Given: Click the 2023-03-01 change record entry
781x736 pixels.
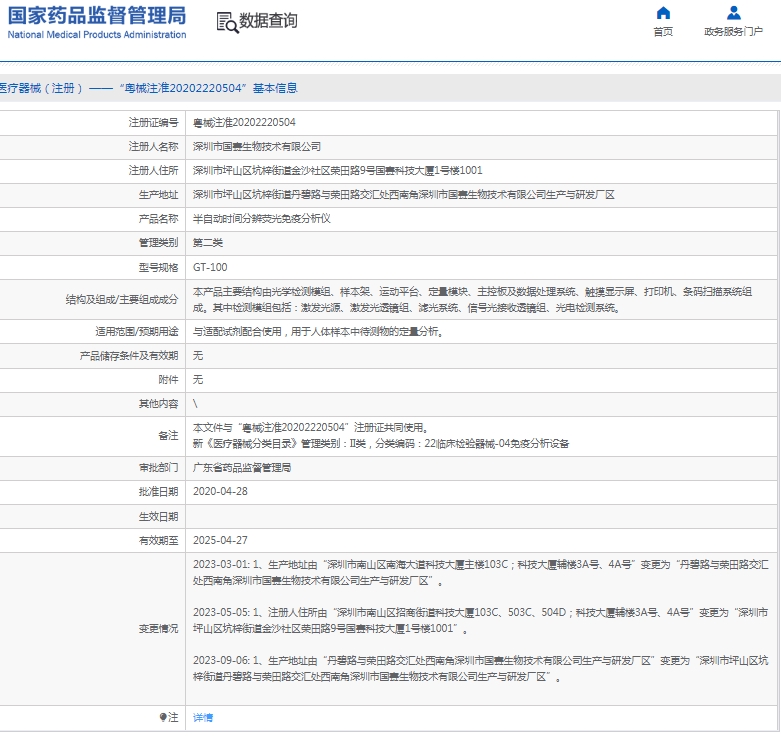Looking at the screenshot, I should point(481,573).
